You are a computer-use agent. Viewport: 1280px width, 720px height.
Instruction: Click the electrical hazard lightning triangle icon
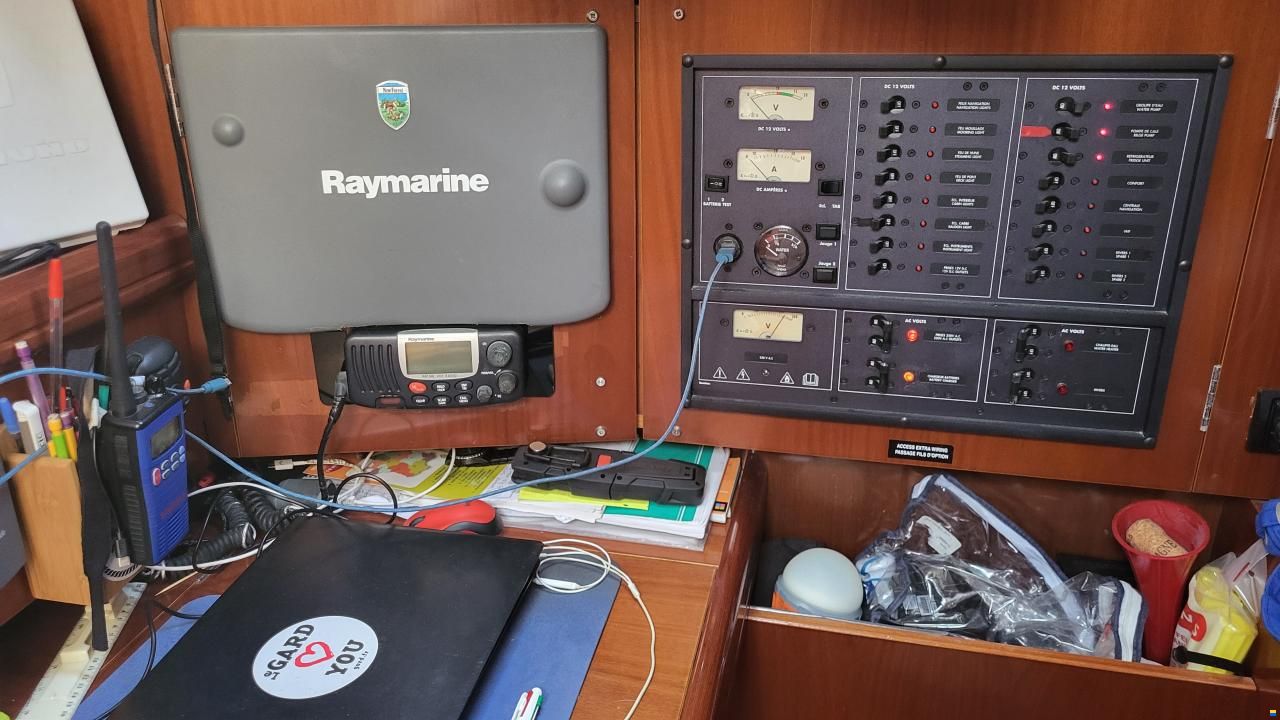click(x=744, y=375)
